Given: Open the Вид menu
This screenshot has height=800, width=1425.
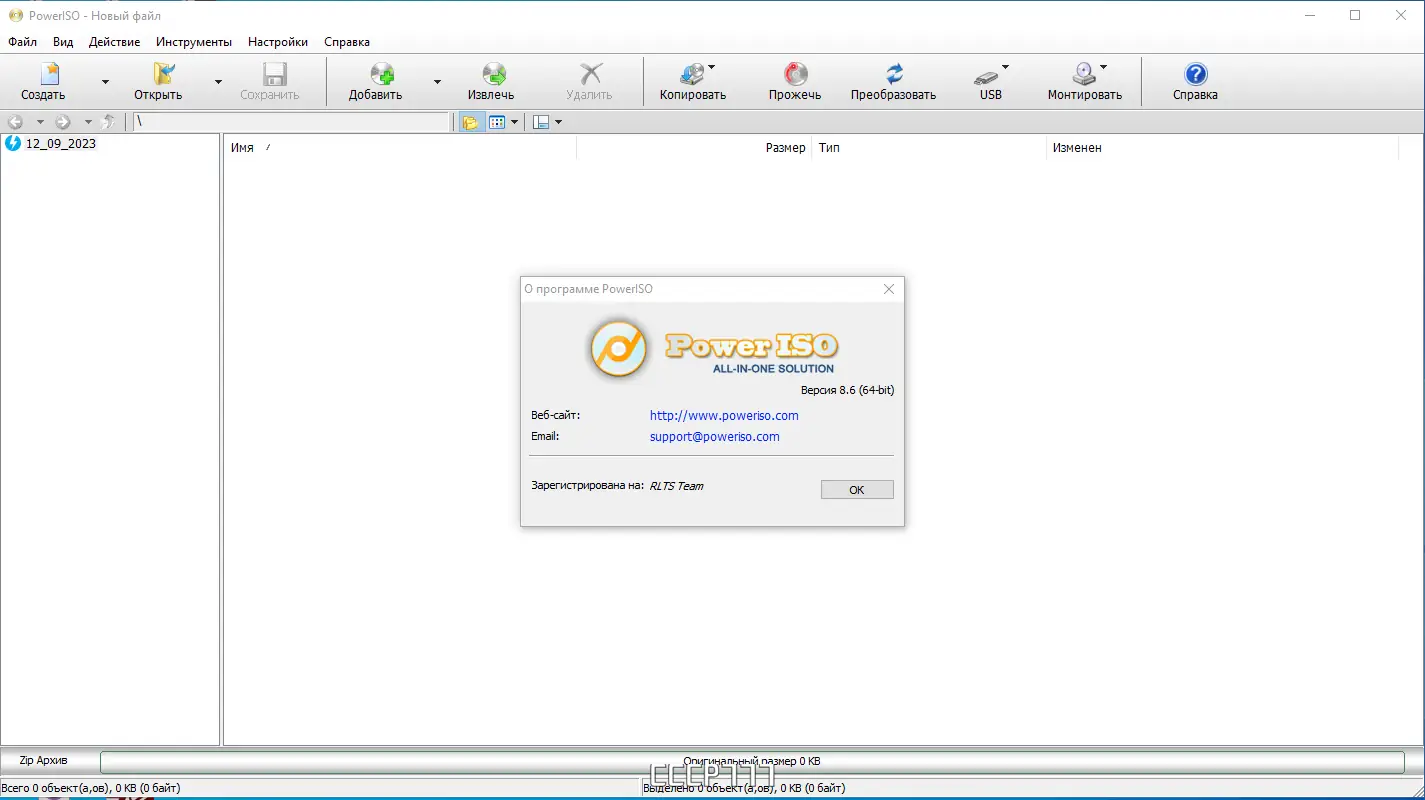Looking at the screenshot, I should (x=63, y=42).
